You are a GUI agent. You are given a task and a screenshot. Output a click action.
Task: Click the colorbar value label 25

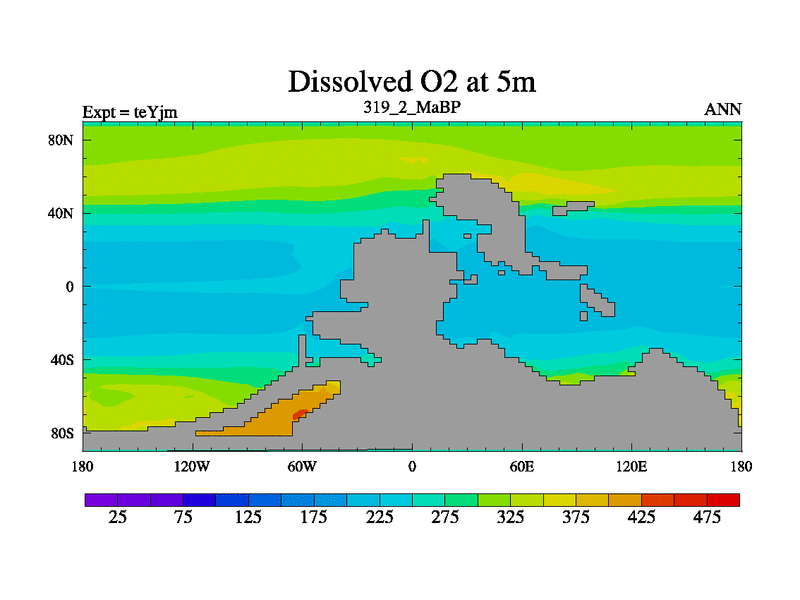pos(117,518)
